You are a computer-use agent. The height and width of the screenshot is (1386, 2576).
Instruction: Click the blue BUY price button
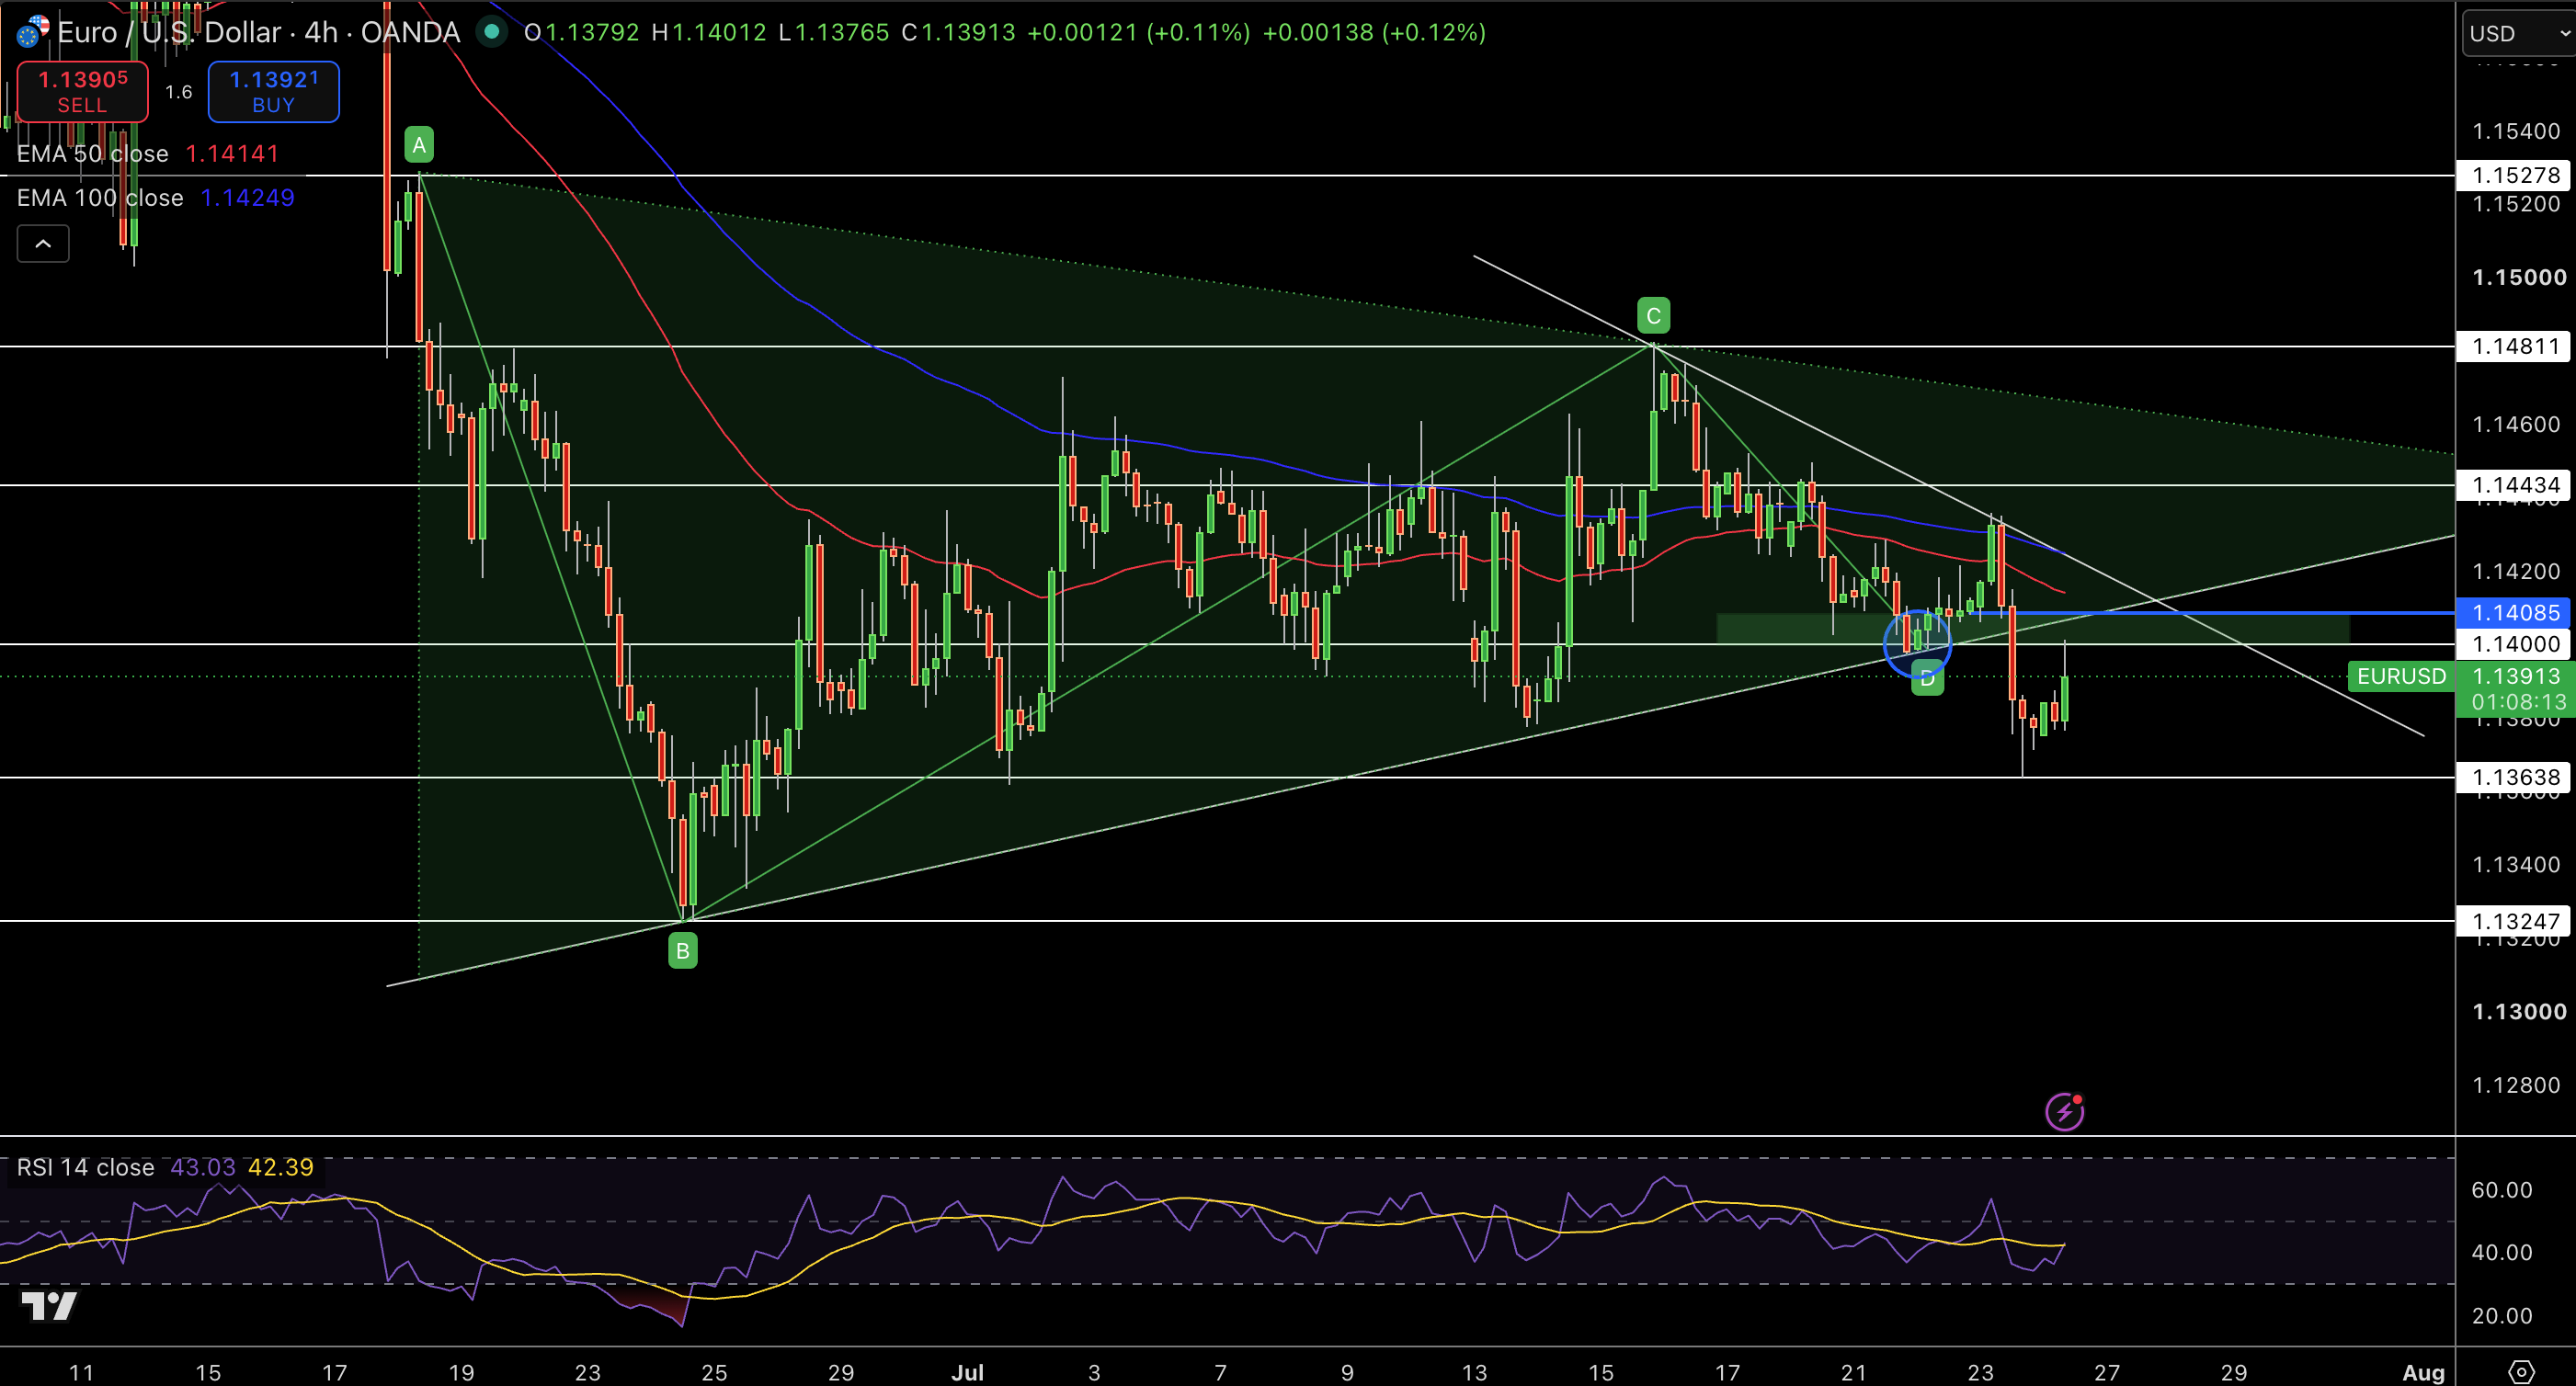tap(273, 91)
